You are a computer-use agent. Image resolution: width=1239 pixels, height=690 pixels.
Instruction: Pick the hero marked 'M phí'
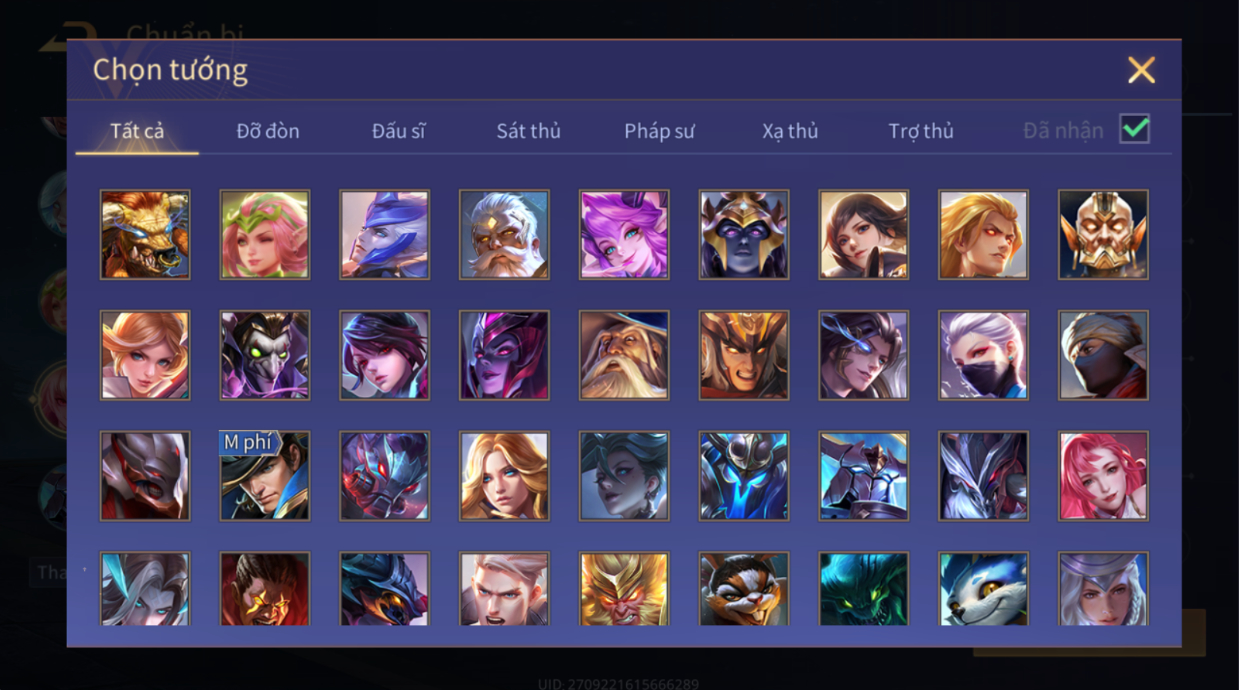pos(265,476)
